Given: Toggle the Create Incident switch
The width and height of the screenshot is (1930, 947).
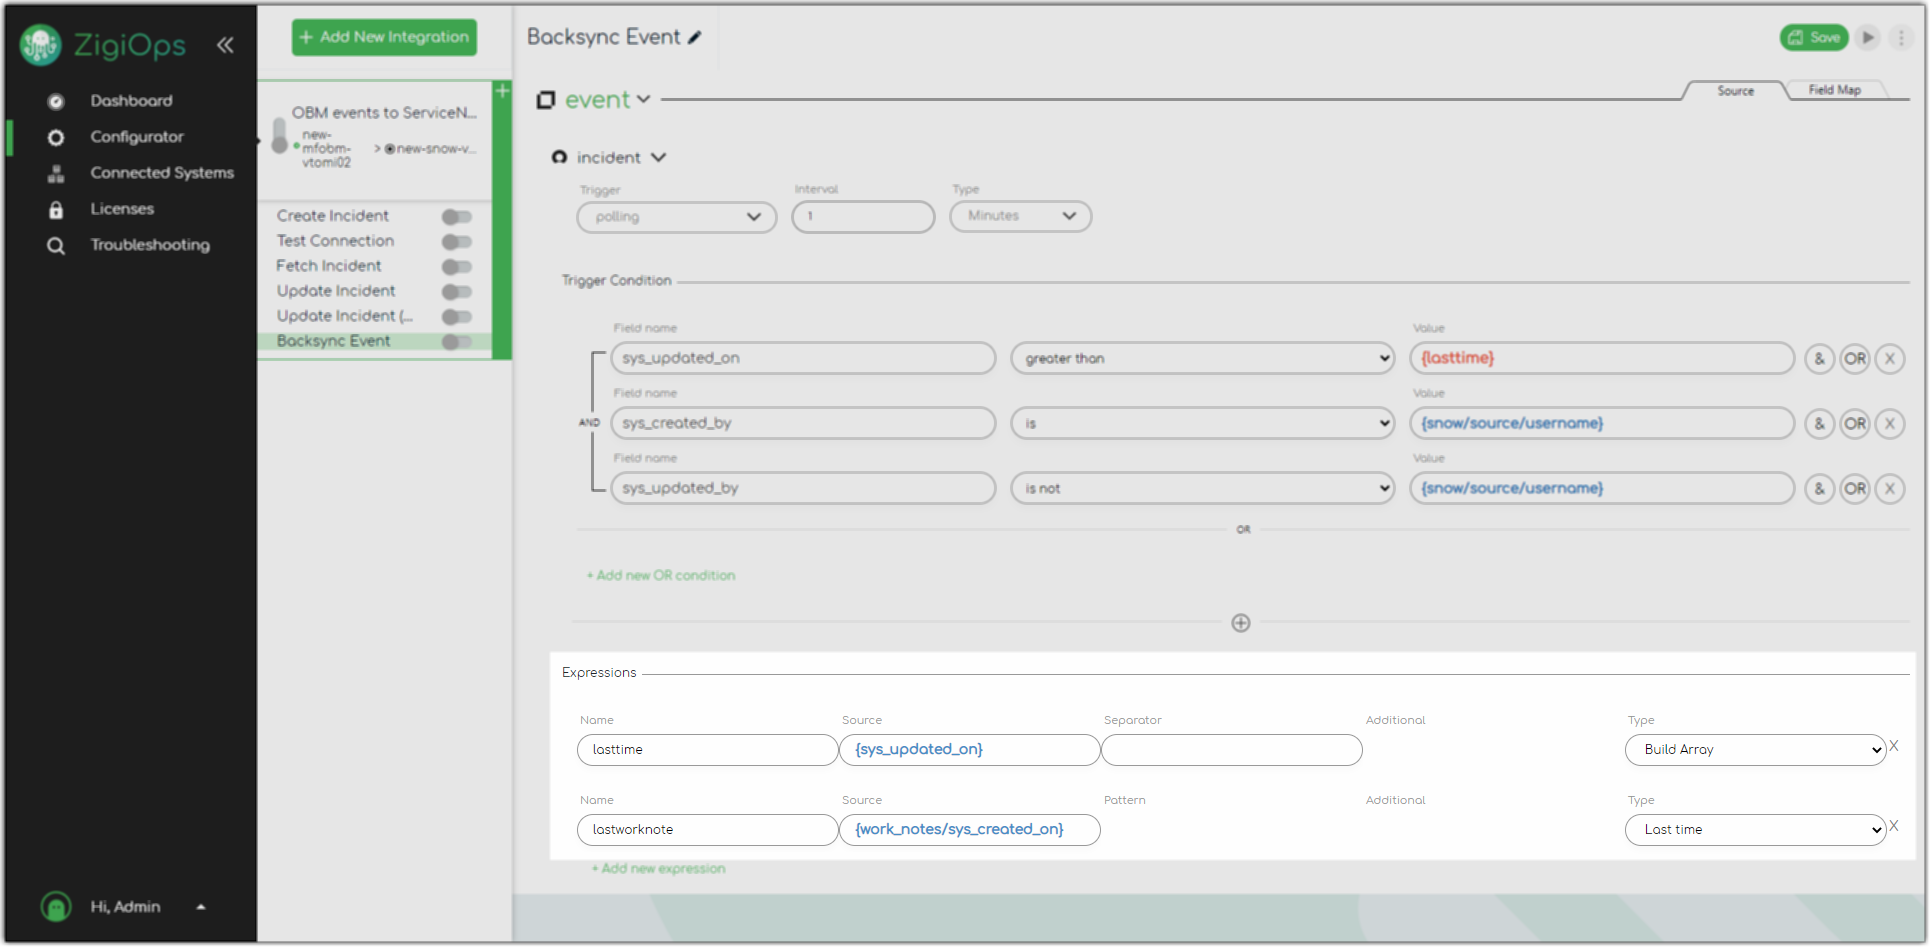Looking at the screenshot, I should (456, 217).
